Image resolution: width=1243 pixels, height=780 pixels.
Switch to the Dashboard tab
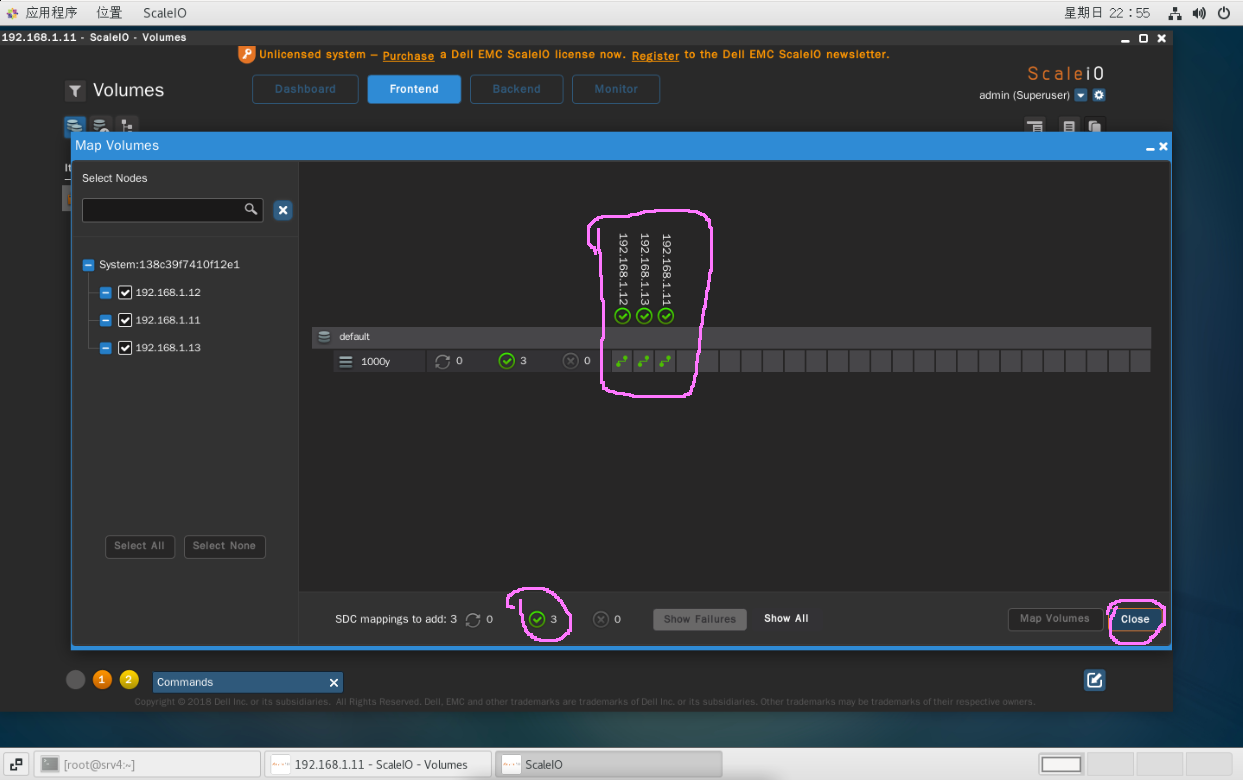[x=305, y=89]
